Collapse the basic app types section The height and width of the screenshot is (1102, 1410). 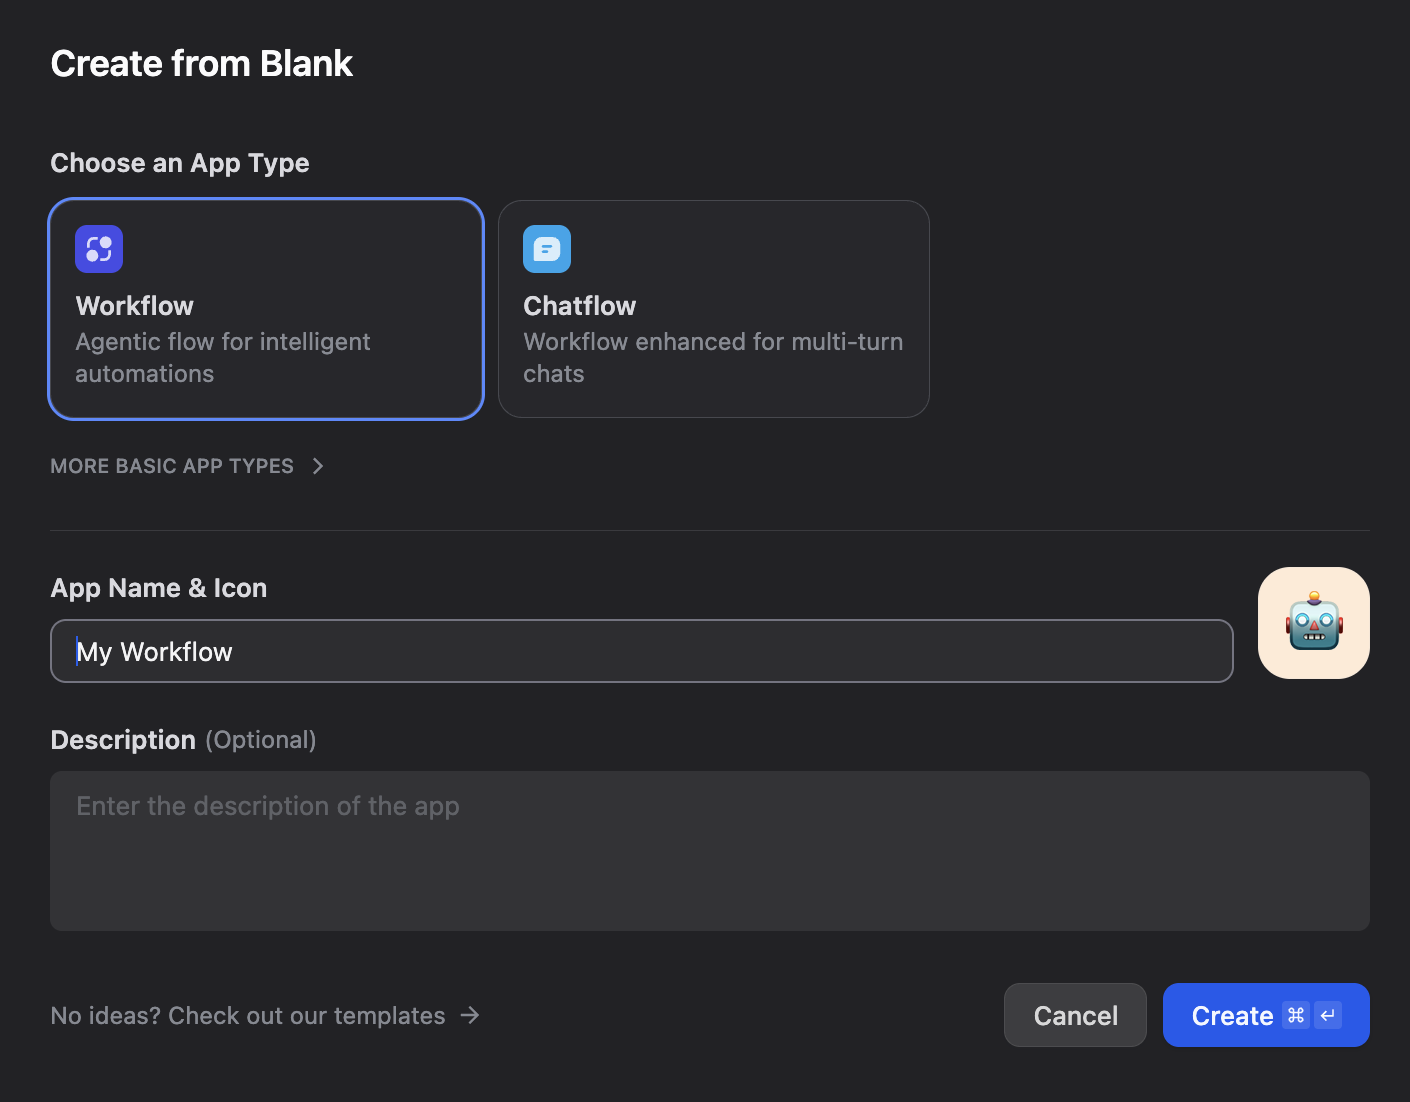[x=171, y=466]
